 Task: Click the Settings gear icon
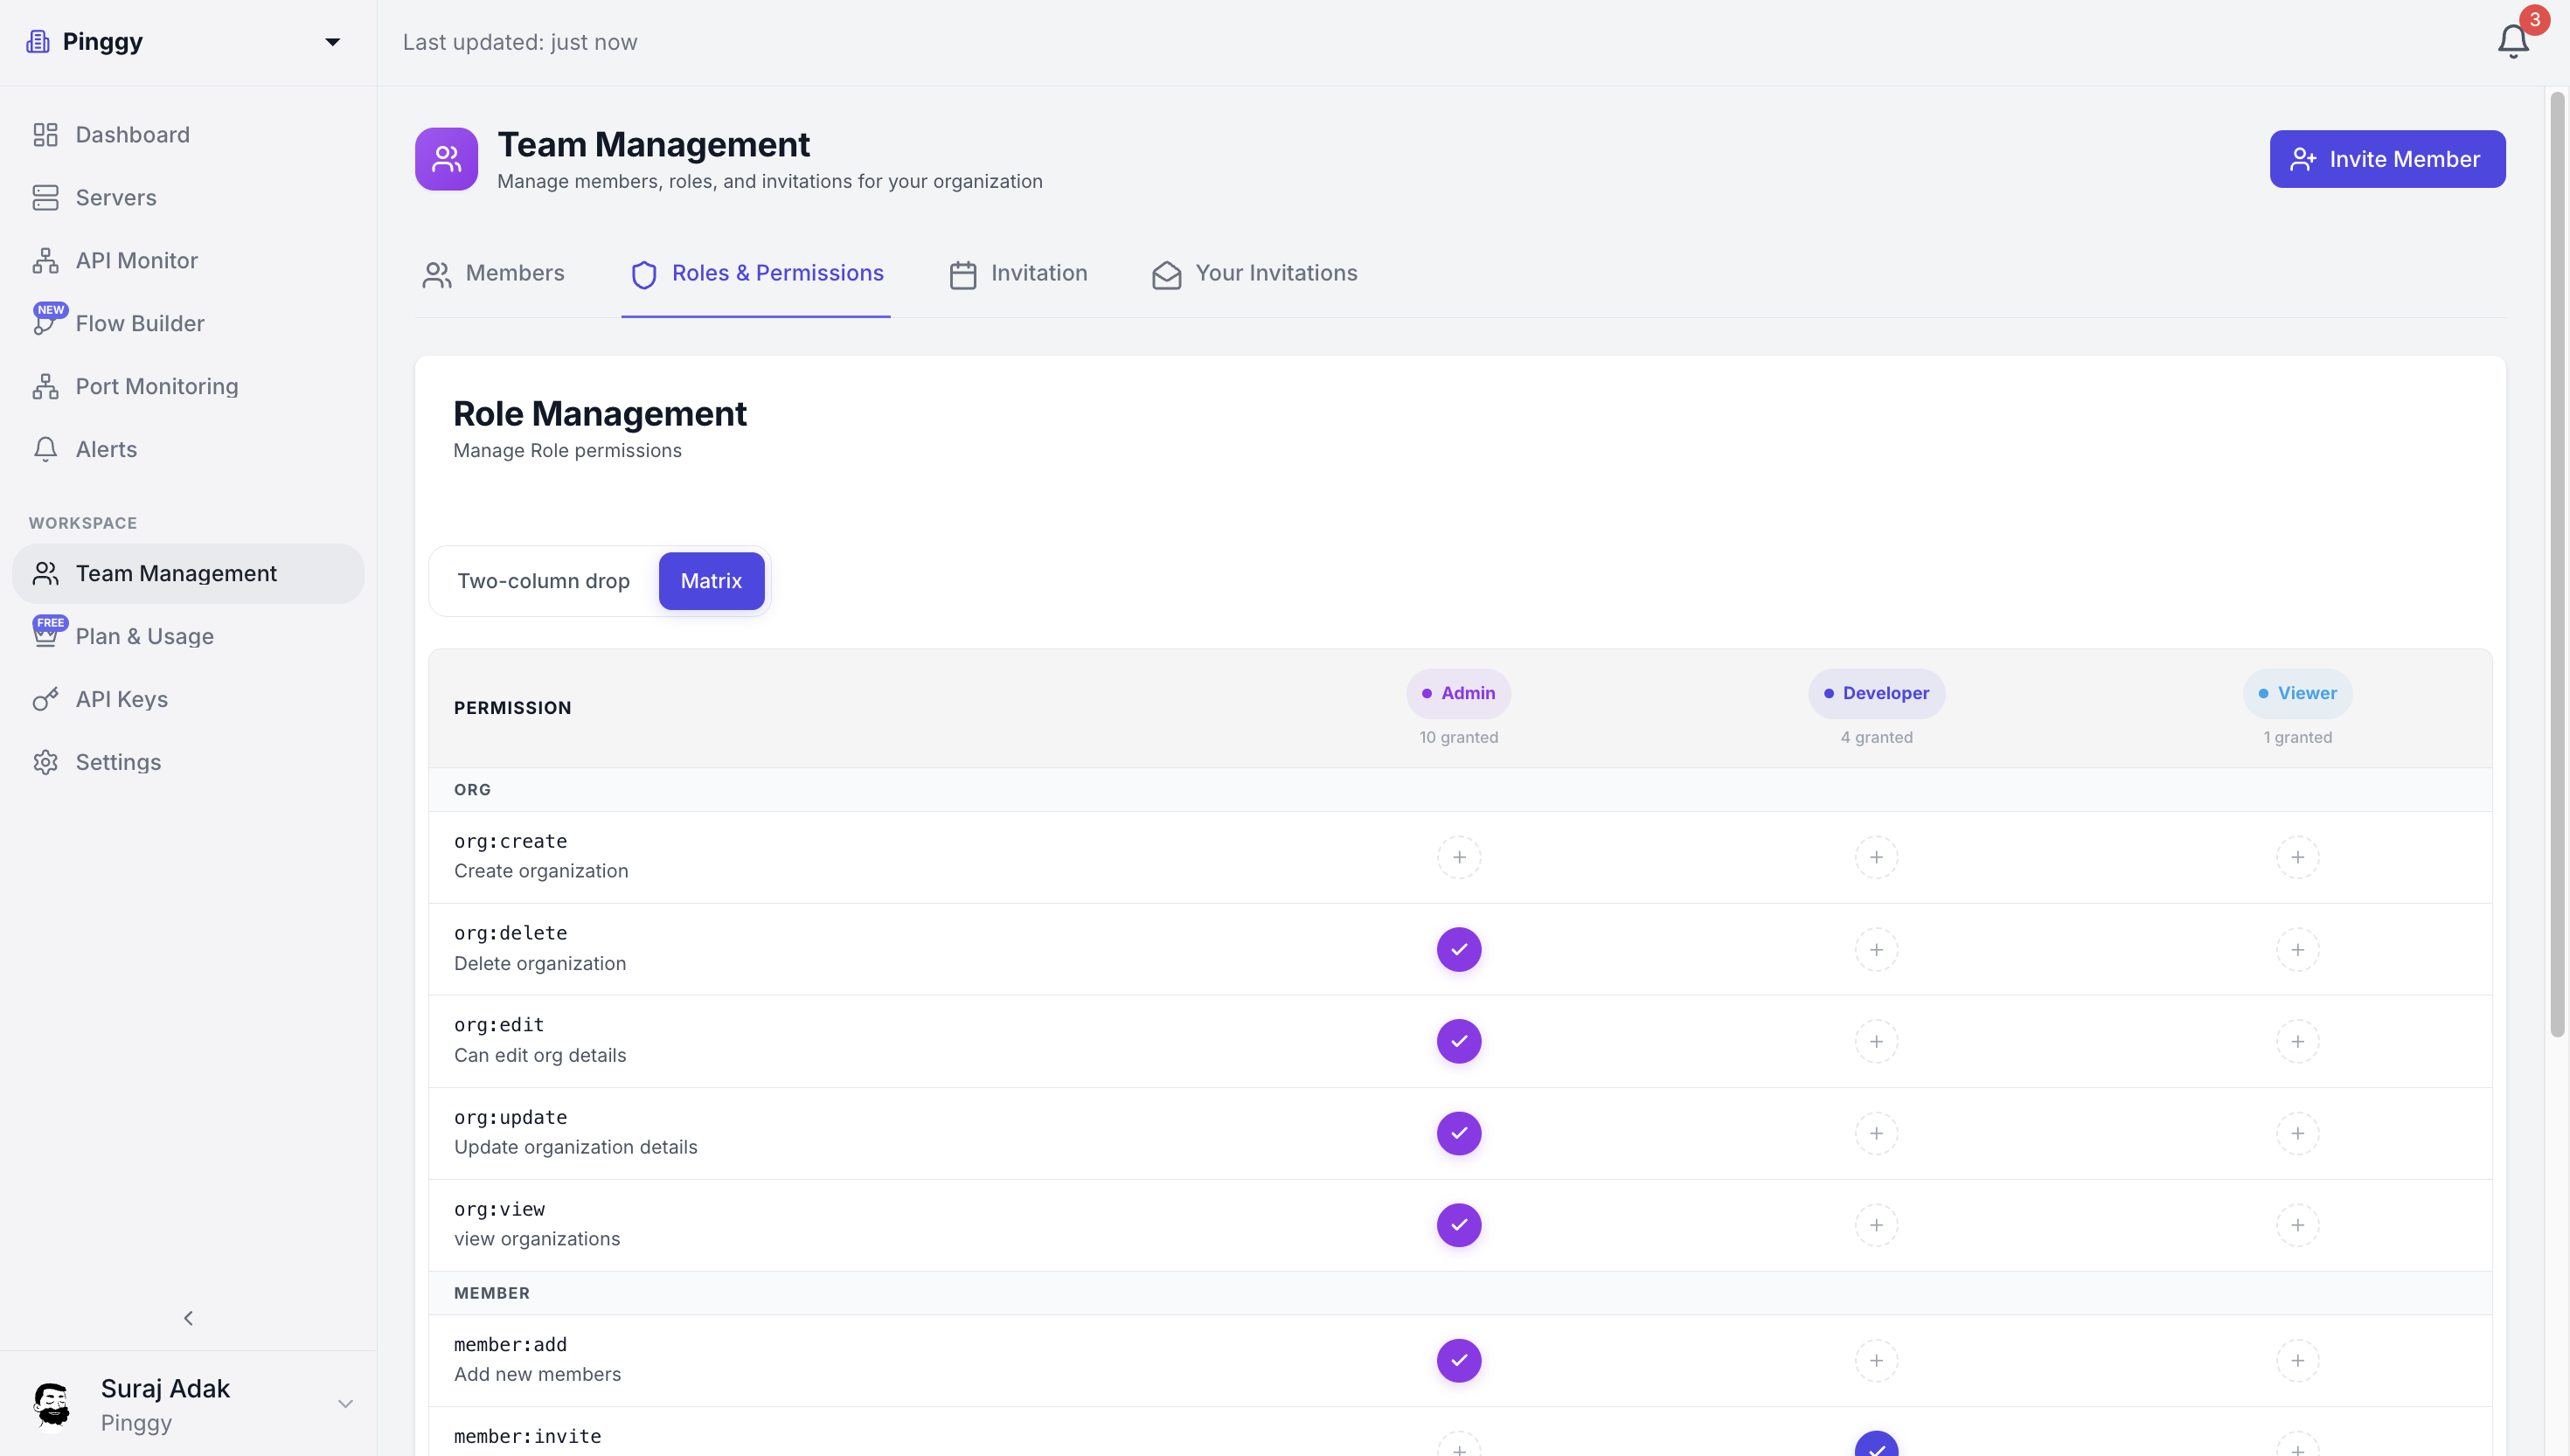tap(45, 763)
